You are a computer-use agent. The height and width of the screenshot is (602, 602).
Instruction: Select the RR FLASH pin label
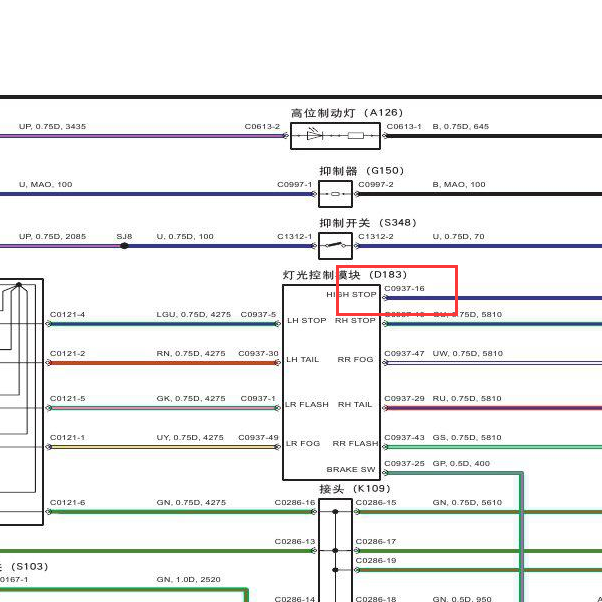(355, 443)
